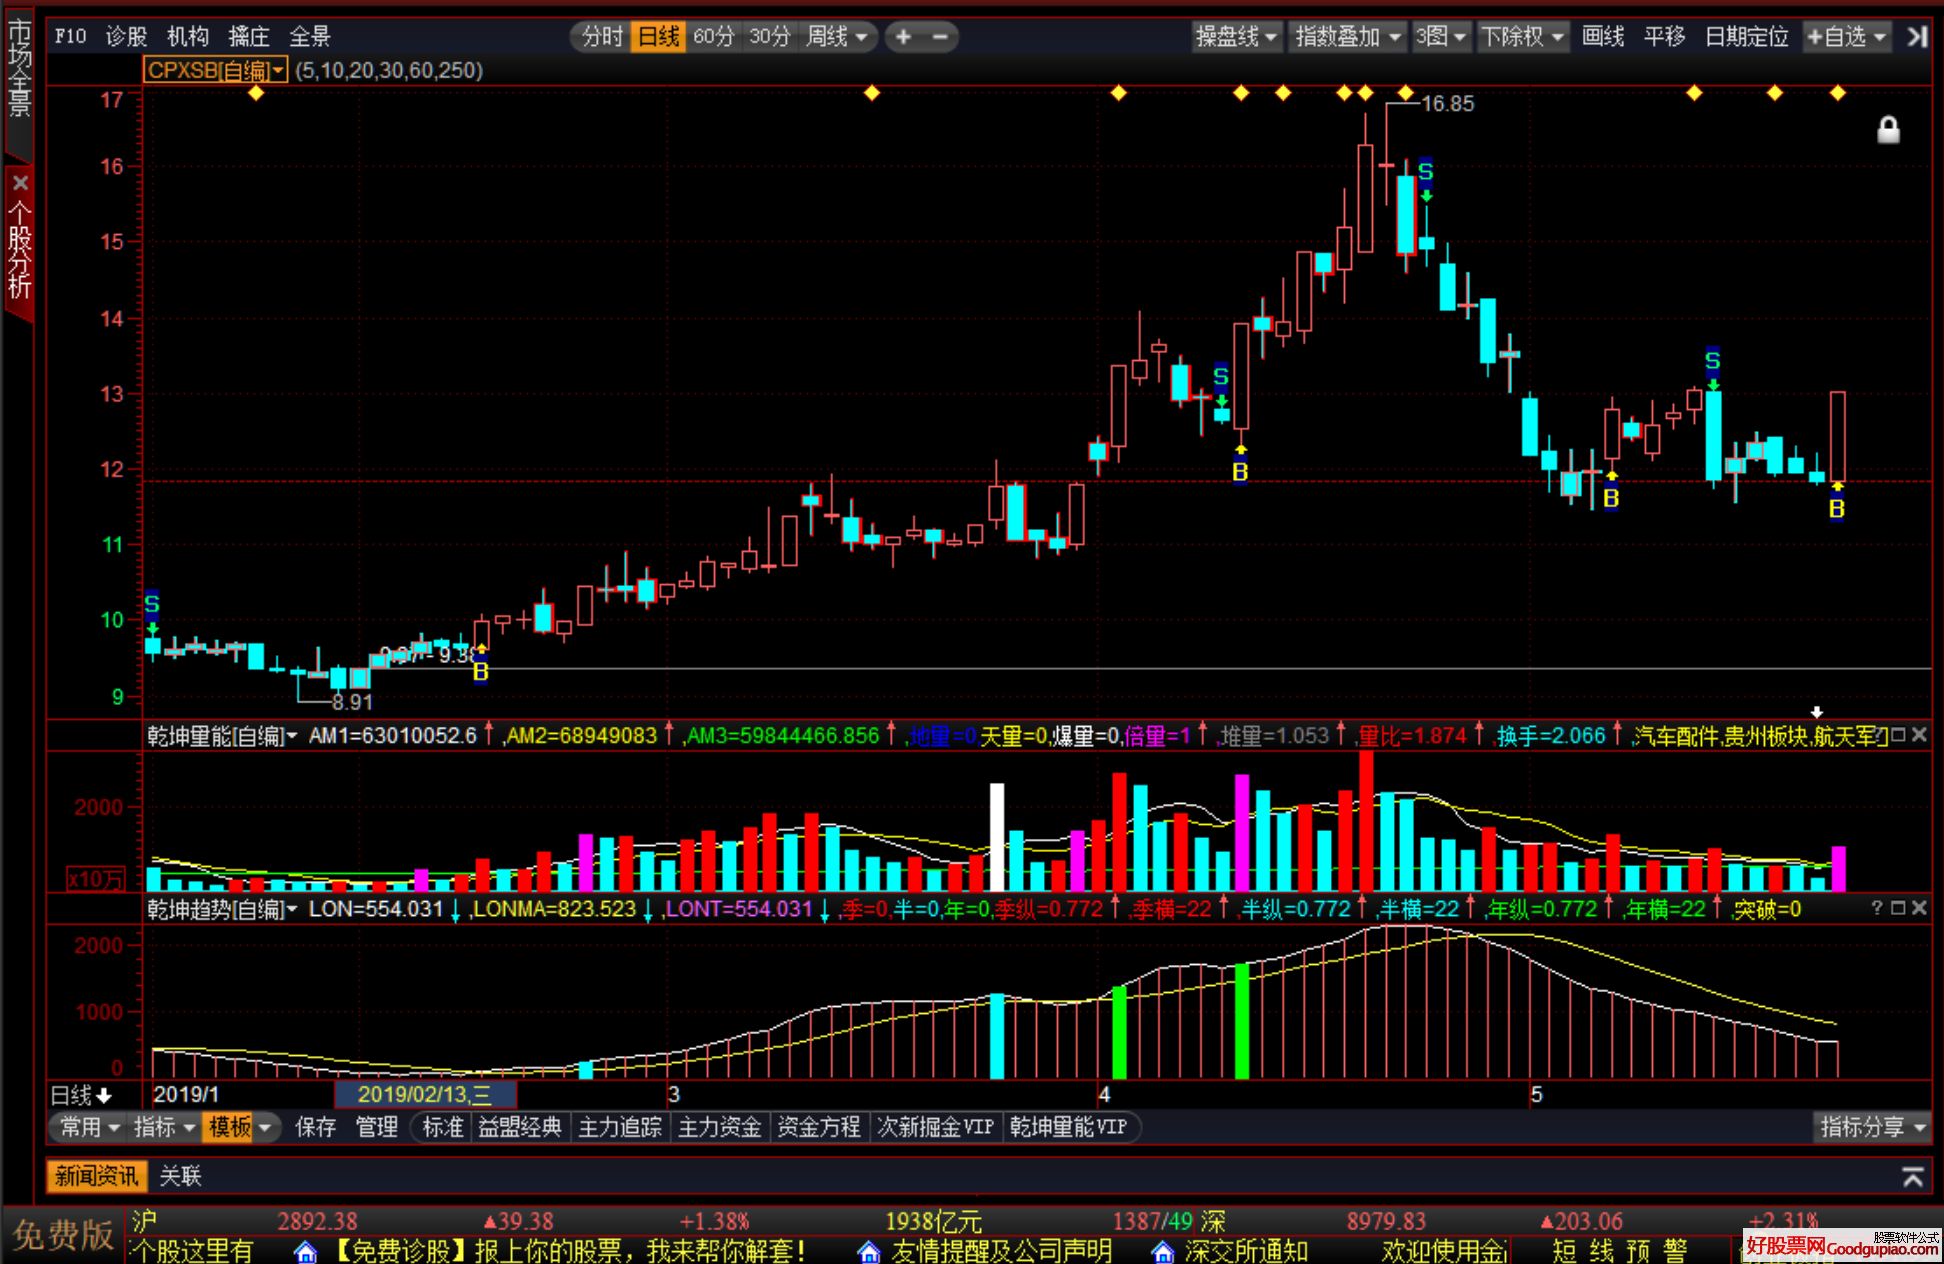Screen dimensions: 1944x1264
Task: Open the 3图 layout dropdown
Action: pos(1440,37)
